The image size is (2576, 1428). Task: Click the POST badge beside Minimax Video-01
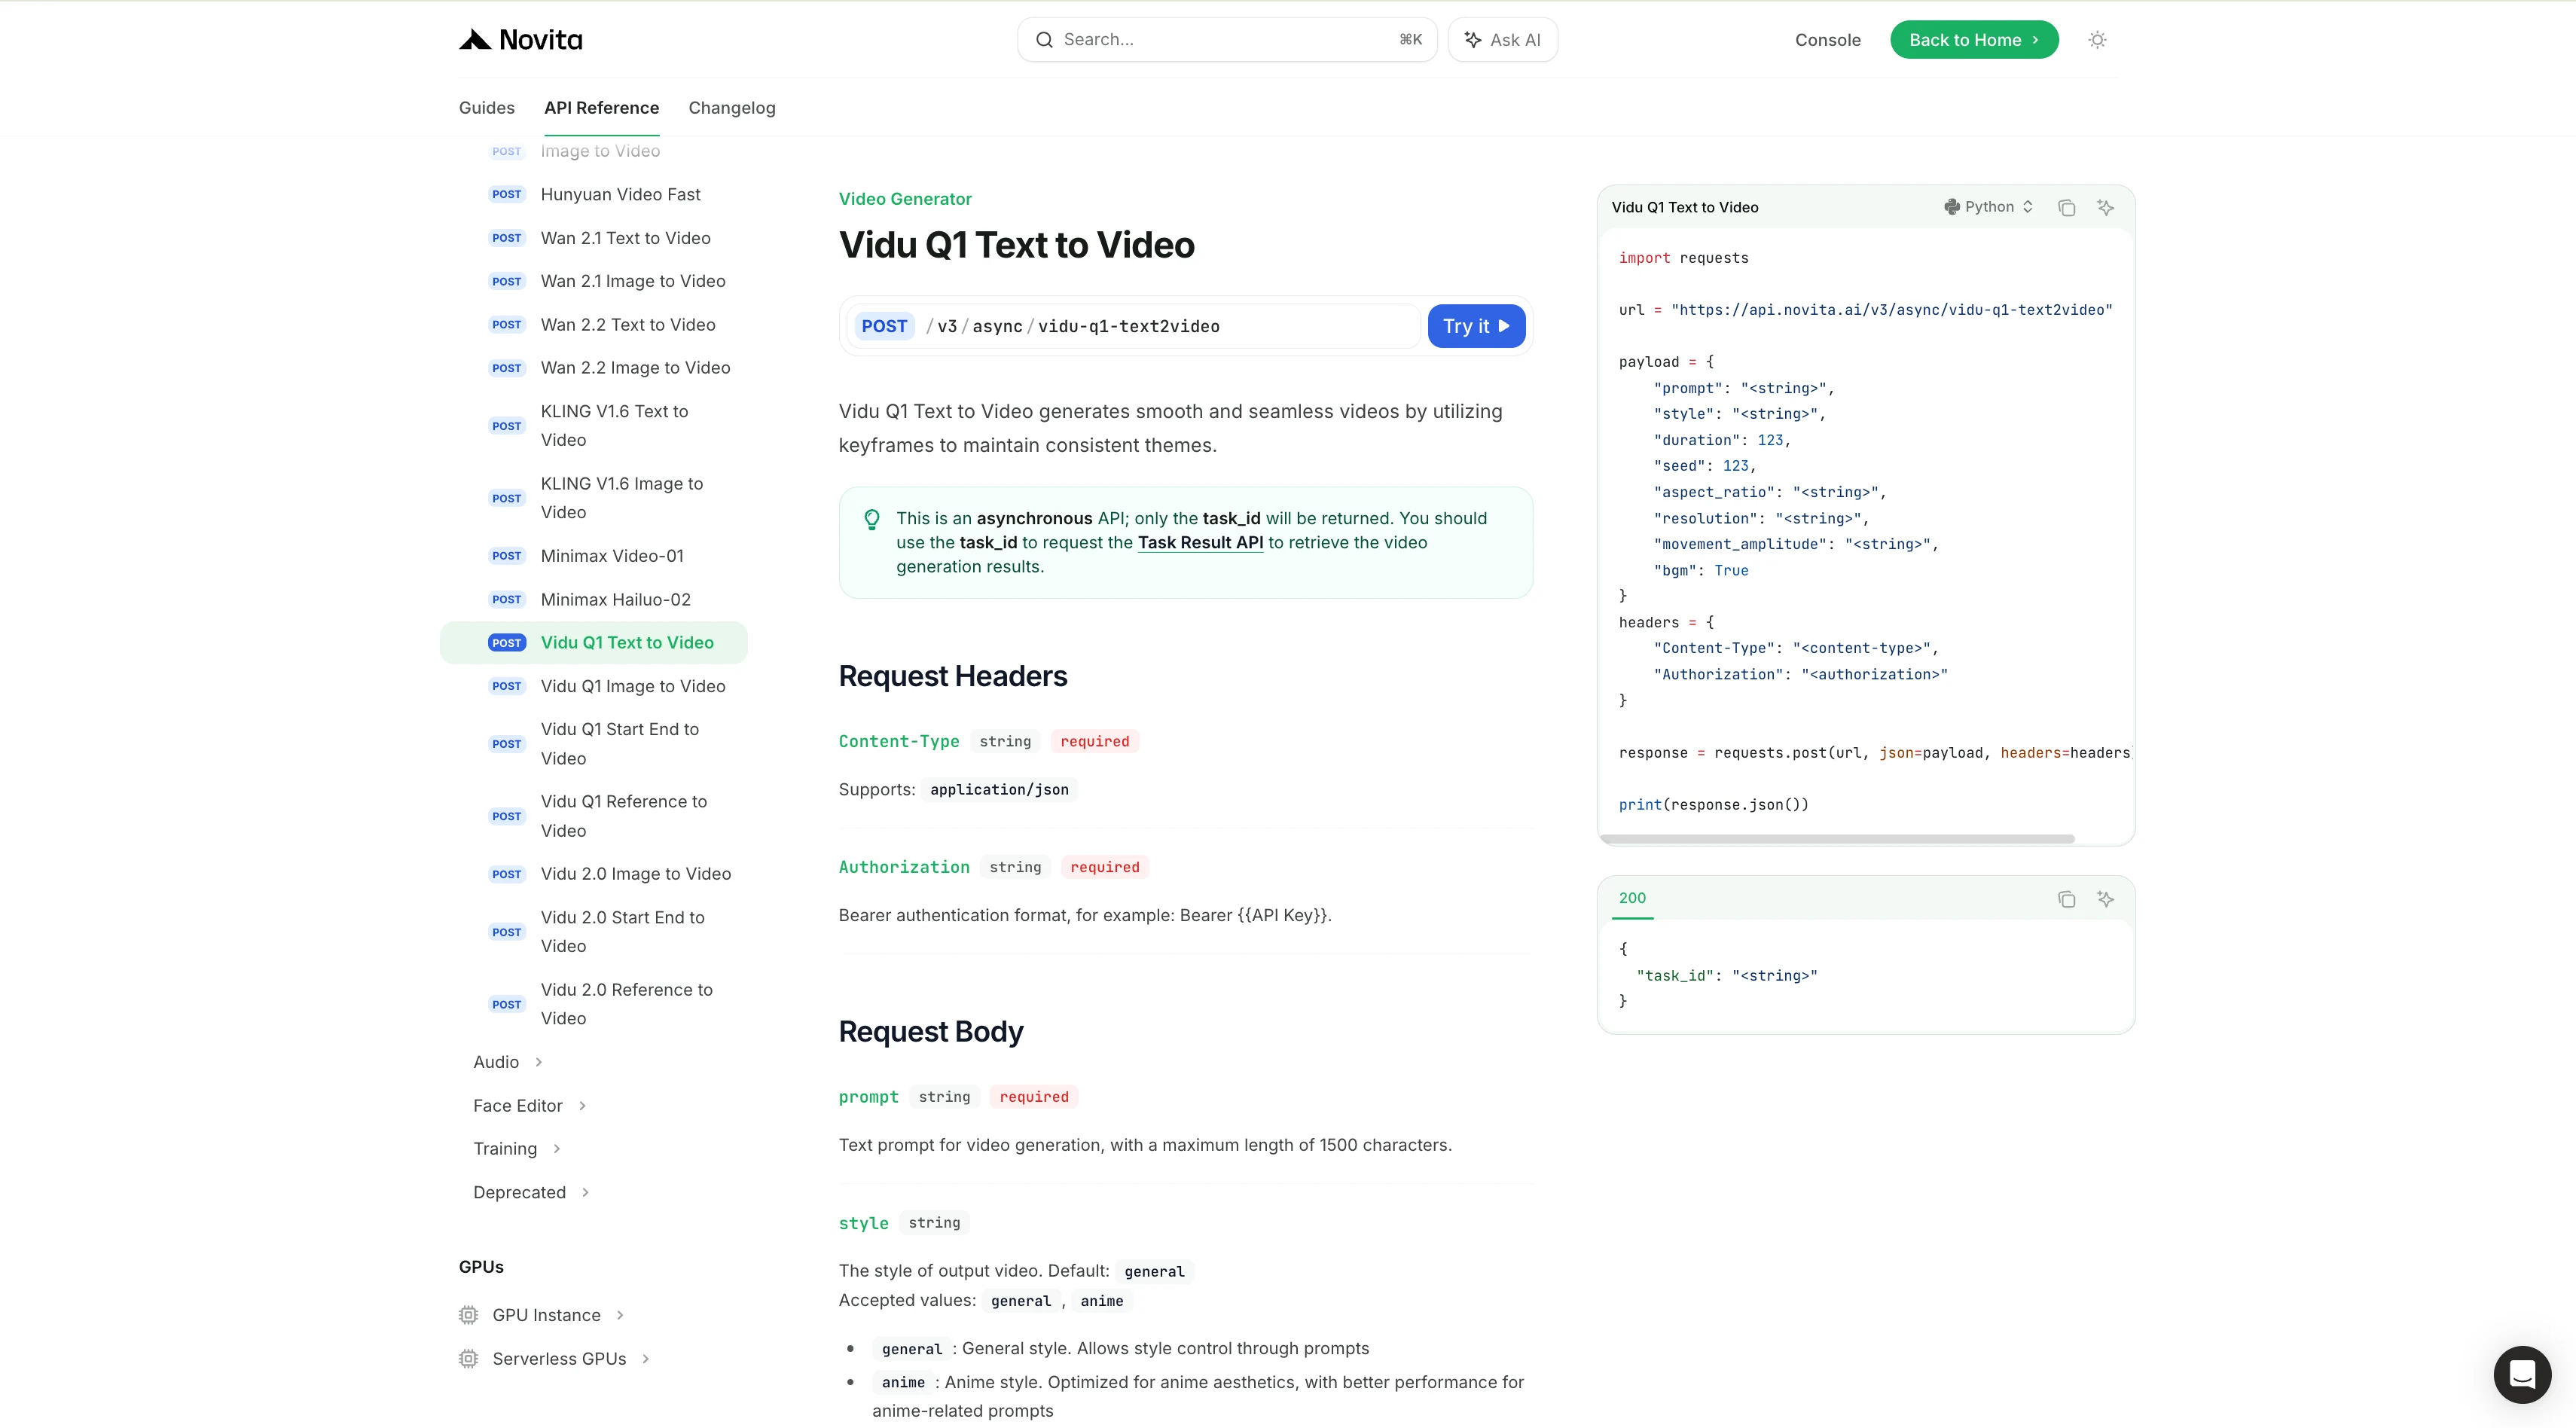click(x=507, y=556)
